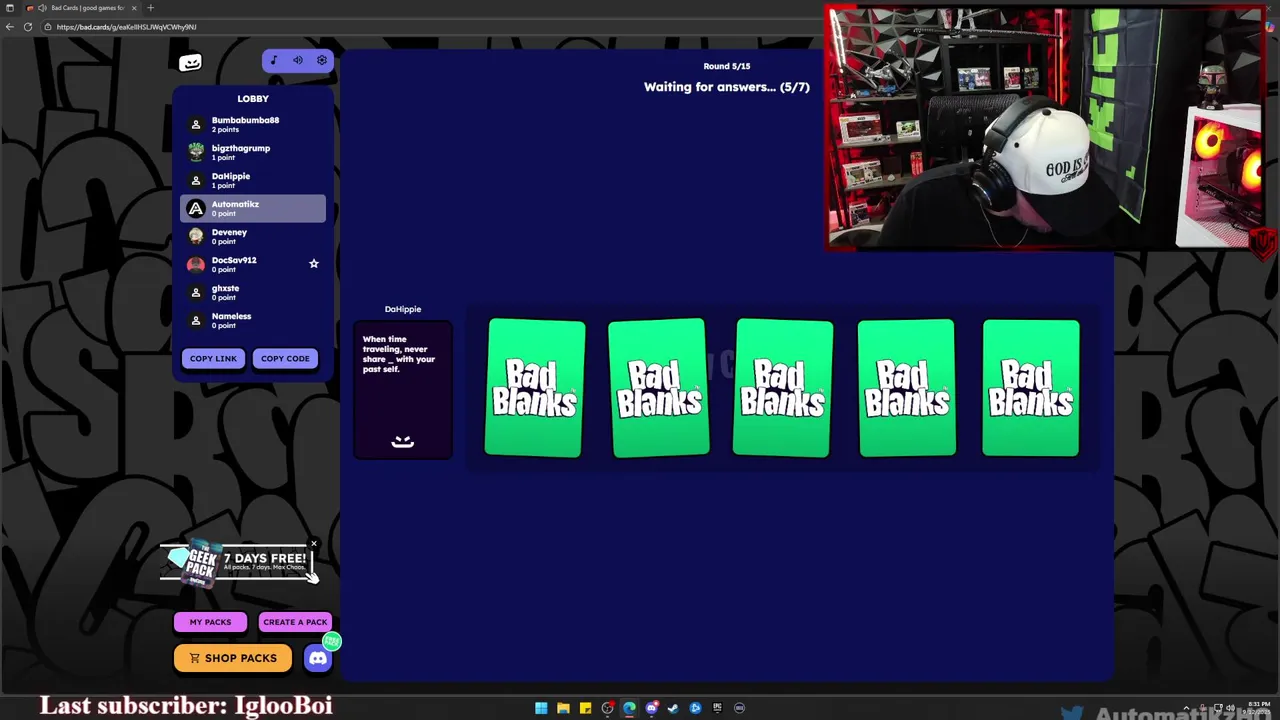Reload the browser page
The image size is (1280, 720).
coord(28,27)
